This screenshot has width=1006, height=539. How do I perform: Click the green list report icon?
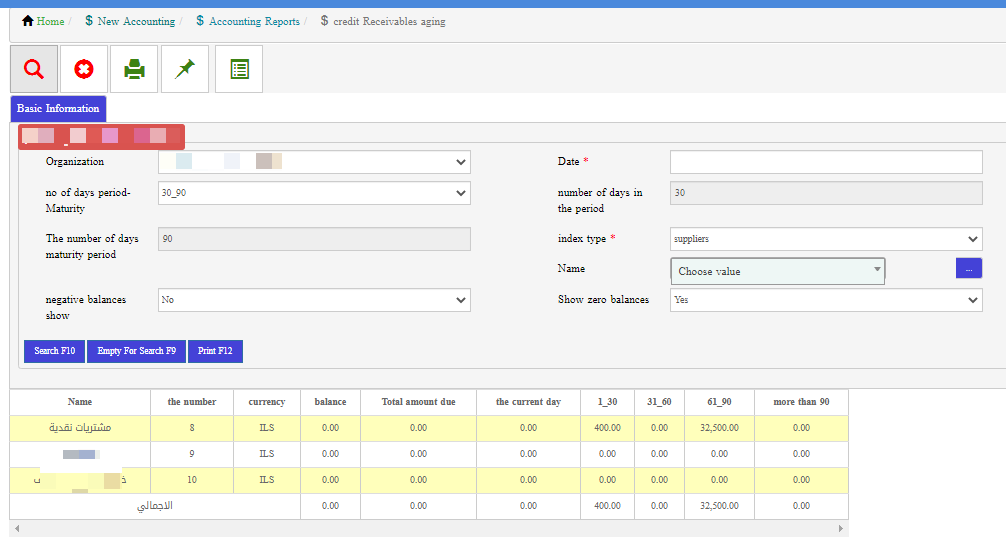point(239,69)
